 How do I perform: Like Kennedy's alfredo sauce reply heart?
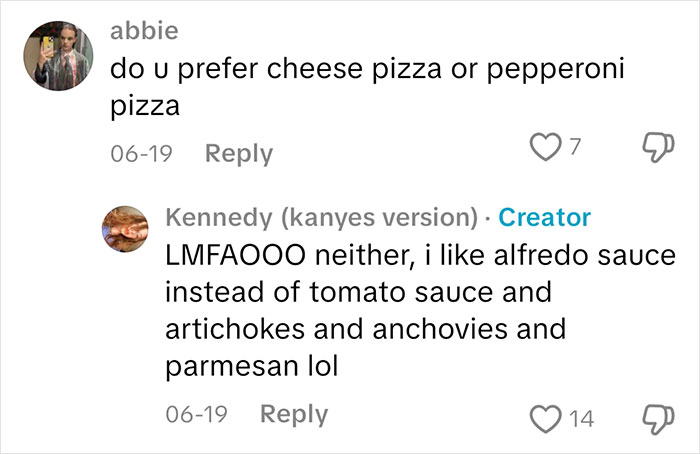point(545,419)
